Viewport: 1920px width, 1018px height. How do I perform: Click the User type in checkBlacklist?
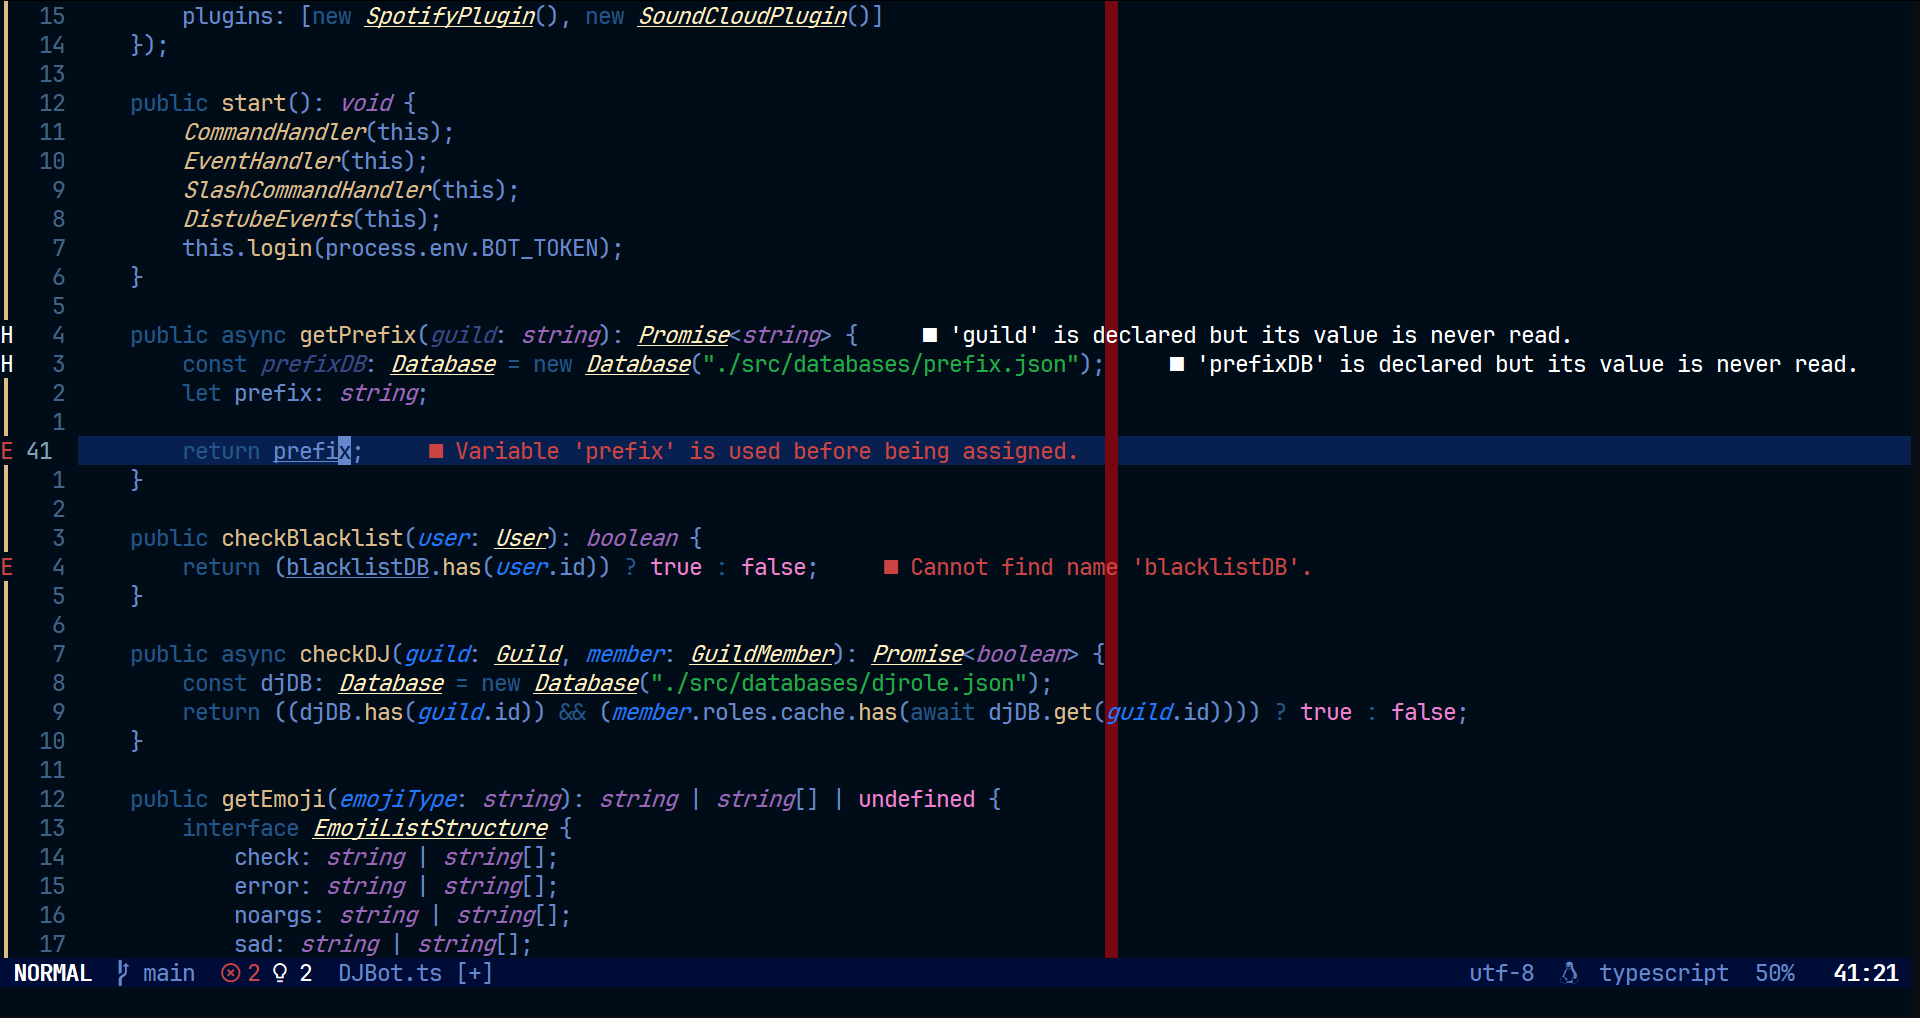521,538
